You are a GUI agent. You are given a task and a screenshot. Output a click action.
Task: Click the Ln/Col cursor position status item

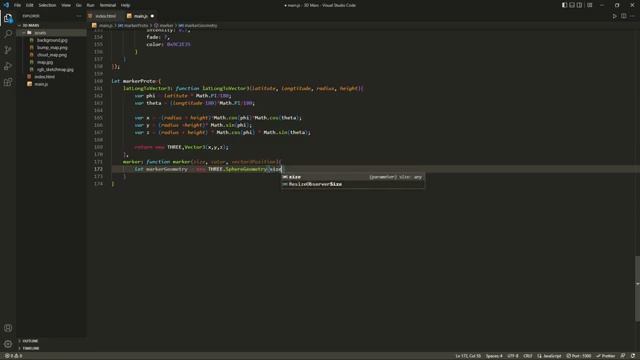pyautogui.click(x=468, y=356)
